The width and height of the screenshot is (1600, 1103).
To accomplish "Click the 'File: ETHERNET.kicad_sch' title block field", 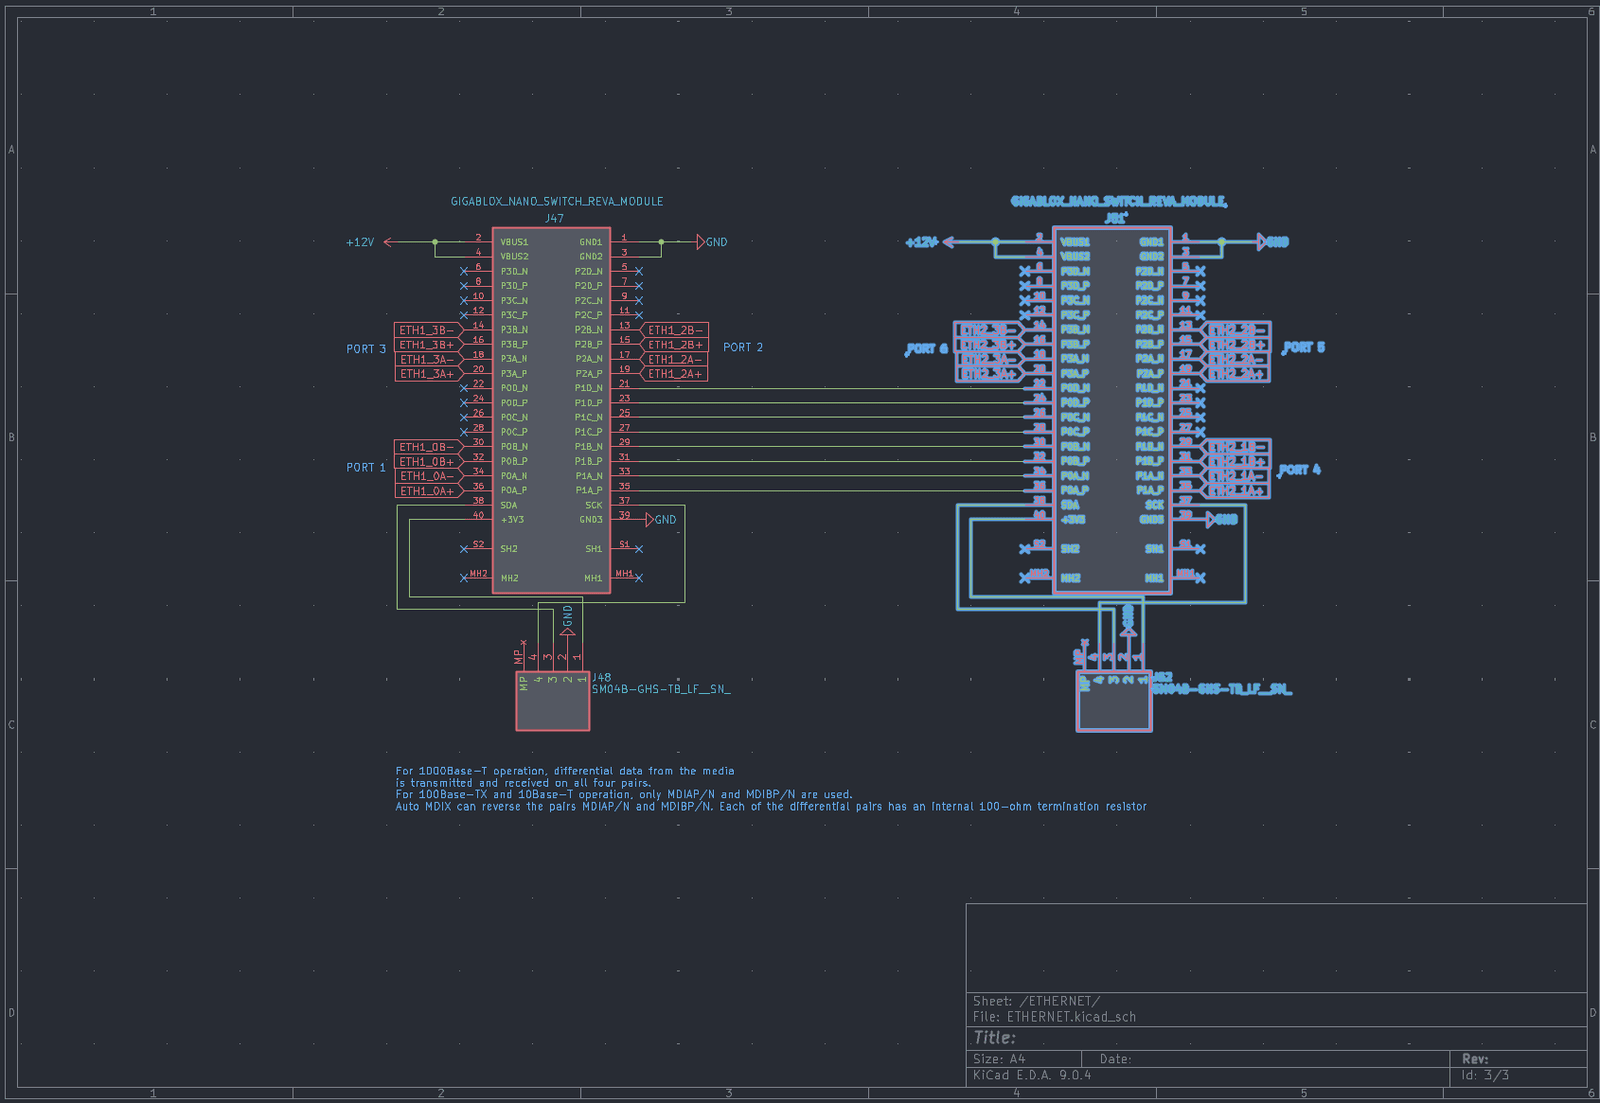I will 1054,1017.
